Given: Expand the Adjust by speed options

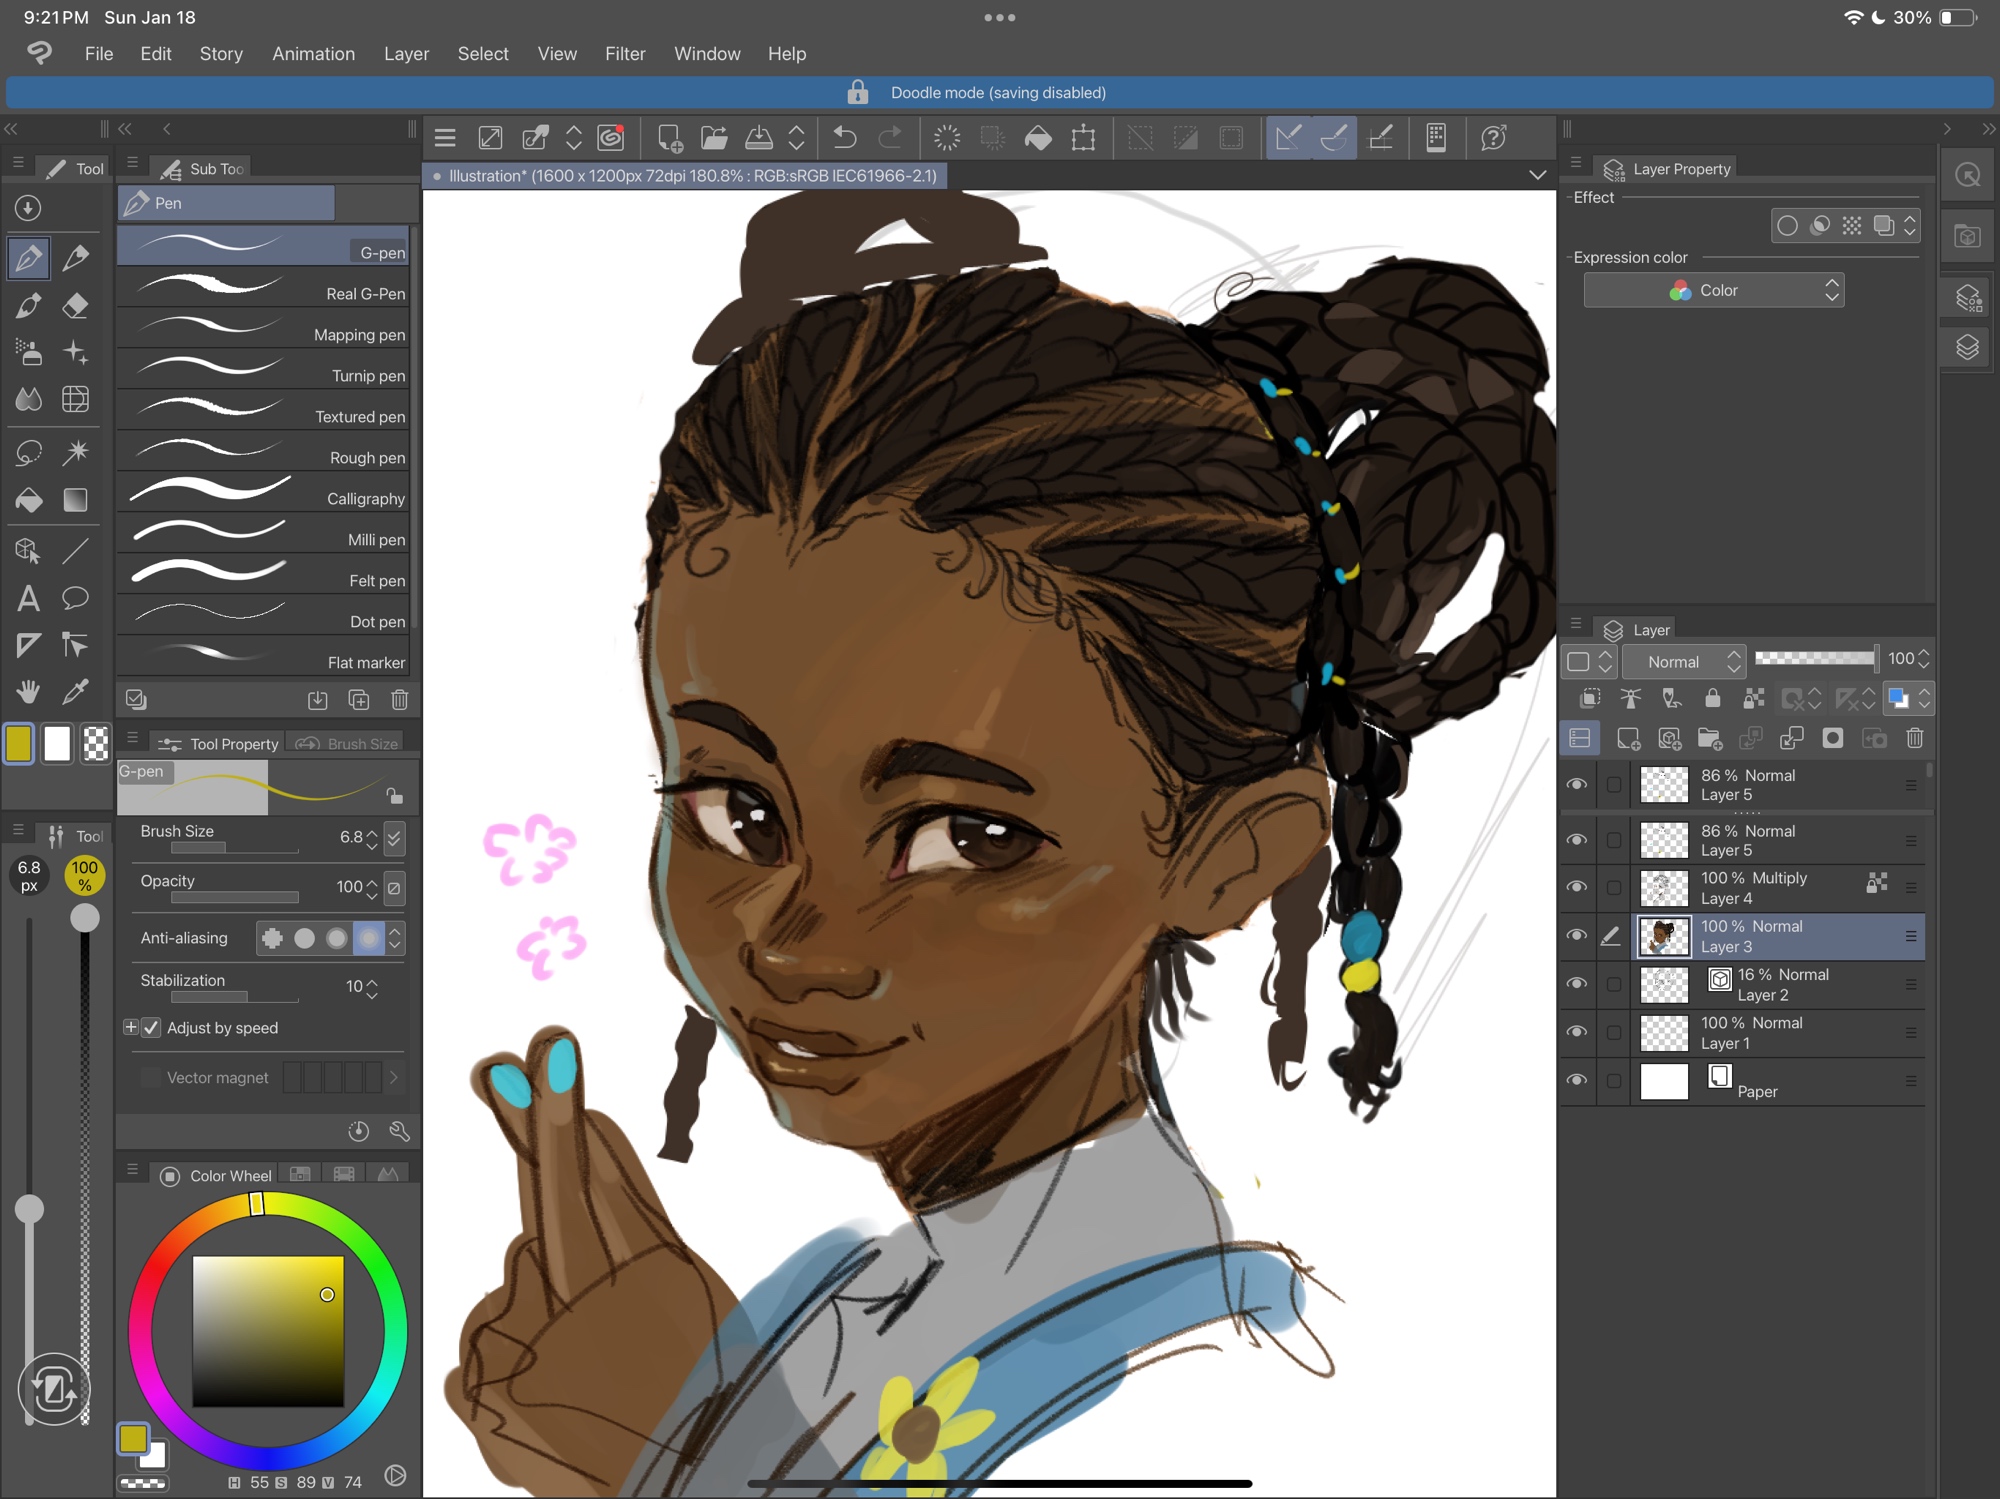Looking at the screenshot, I should coord(130,1028).
